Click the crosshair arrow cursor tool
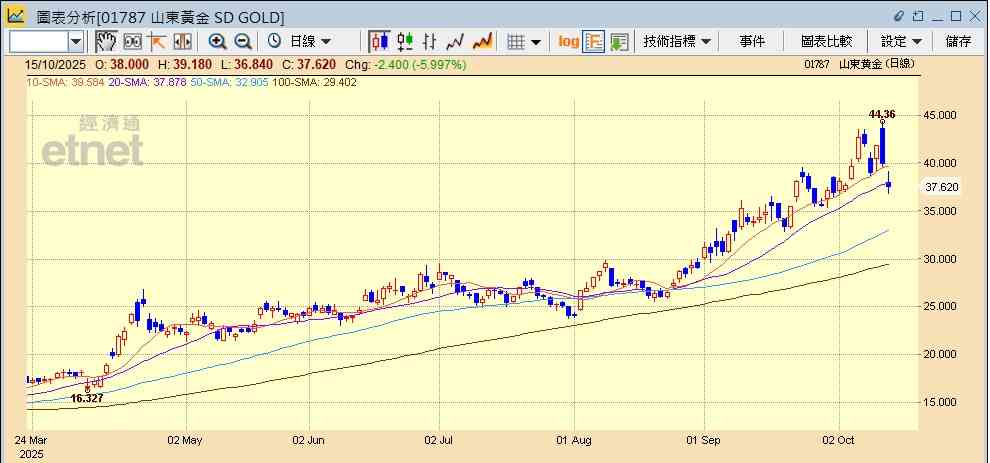This screenshot has width=990, height=463. coord(157,41)
